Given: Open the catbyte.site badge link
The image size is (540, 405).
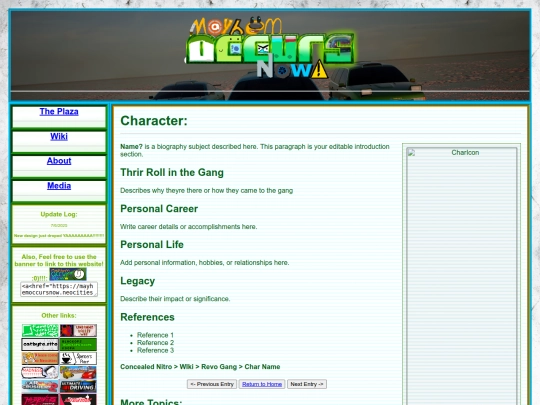Looking at the screenshot, I should tap(40, 344).
